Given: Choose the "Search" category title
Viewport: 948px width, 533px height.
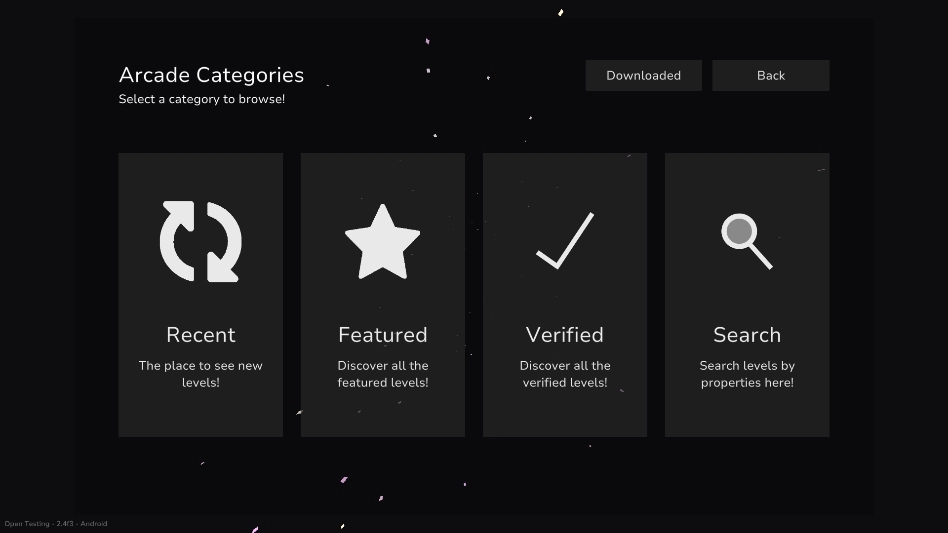Looking at the screenshot, I should pyautogui.click(x=746, y=335).
